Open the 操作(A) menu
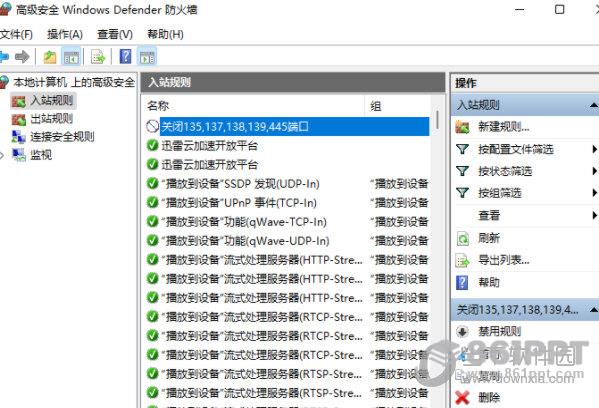This screenshot has width=599, height=408. pyautogui.click(x=65, y=34)
